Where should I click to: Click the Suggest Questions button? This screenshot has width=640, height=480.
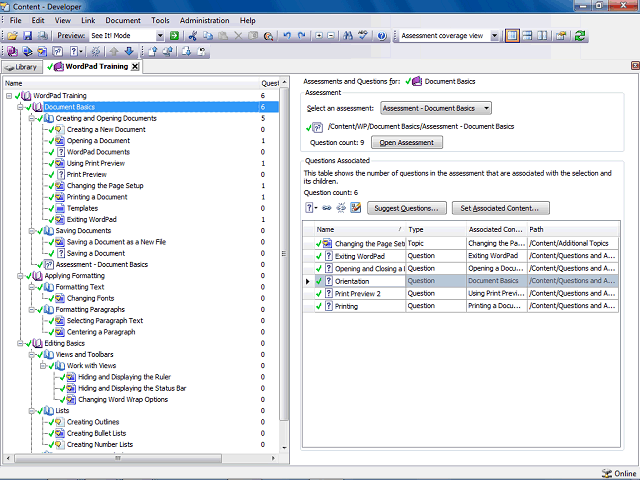point(407,208)
